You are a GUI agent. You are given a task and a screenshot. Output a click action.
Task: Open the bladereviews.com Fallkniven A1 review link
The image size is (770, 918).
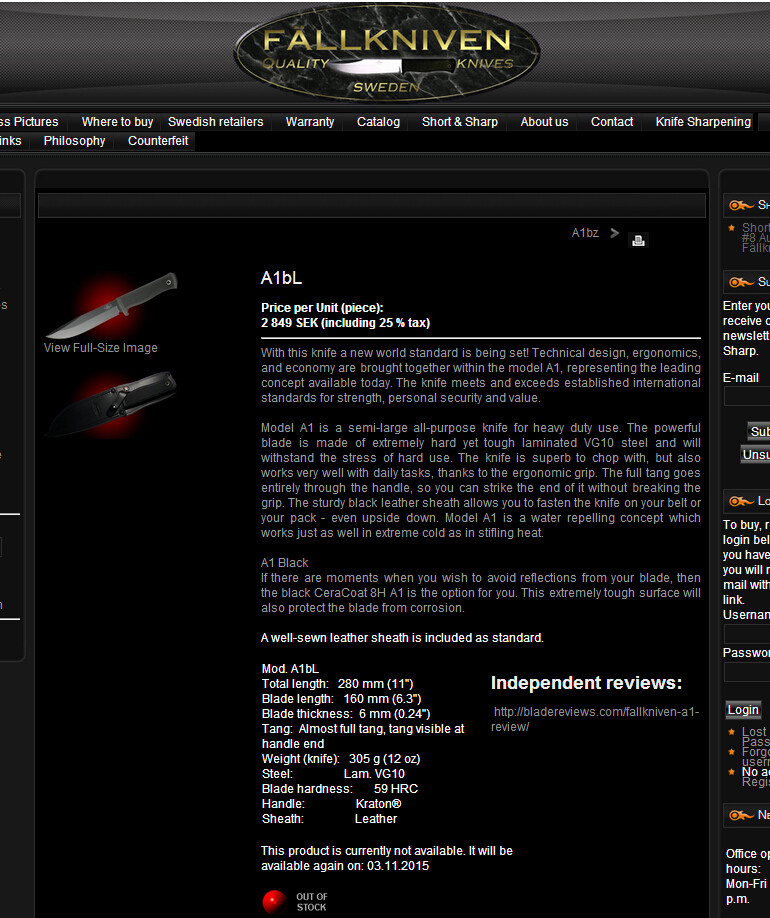tap(596, 719)
